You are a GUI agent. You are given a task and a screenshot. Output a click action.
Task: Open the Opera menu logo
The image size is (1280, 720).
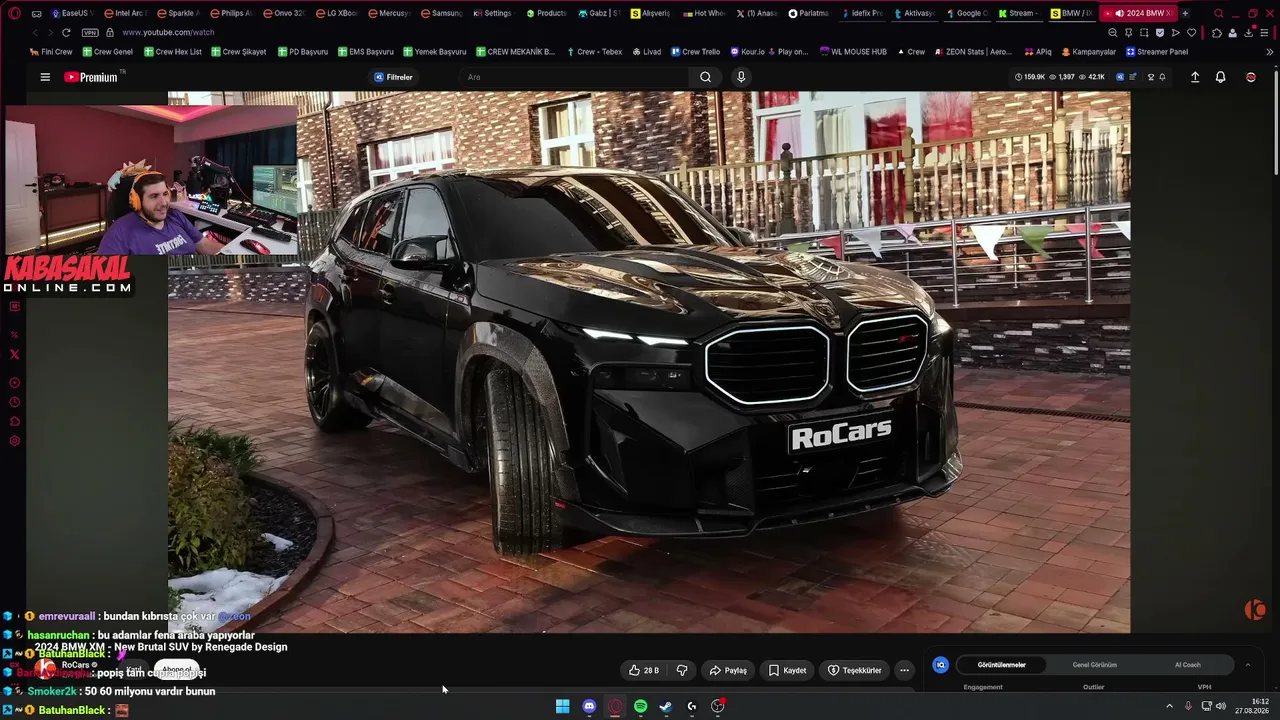coord(14,13)
